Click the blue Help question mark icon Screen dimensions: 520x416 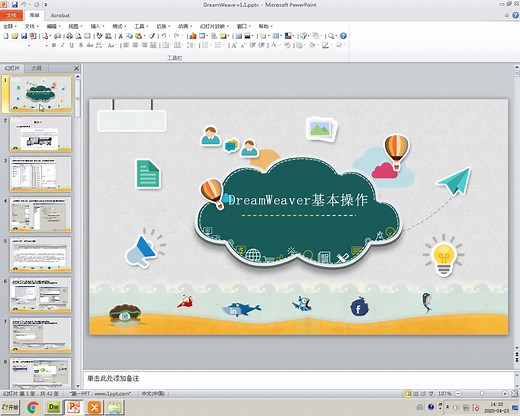coord(343,36)
